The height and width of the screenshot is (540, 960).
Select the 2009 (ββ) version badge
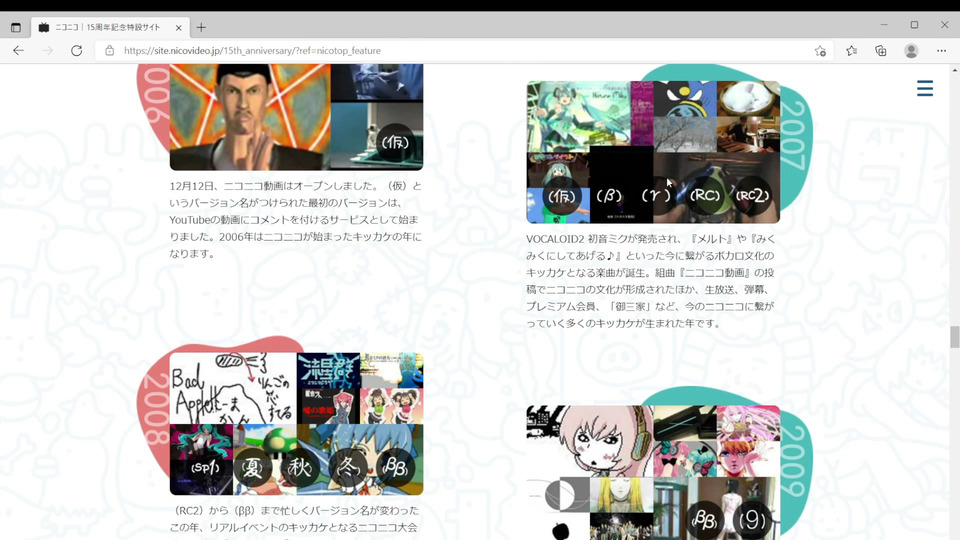click(x=704, y=520)
